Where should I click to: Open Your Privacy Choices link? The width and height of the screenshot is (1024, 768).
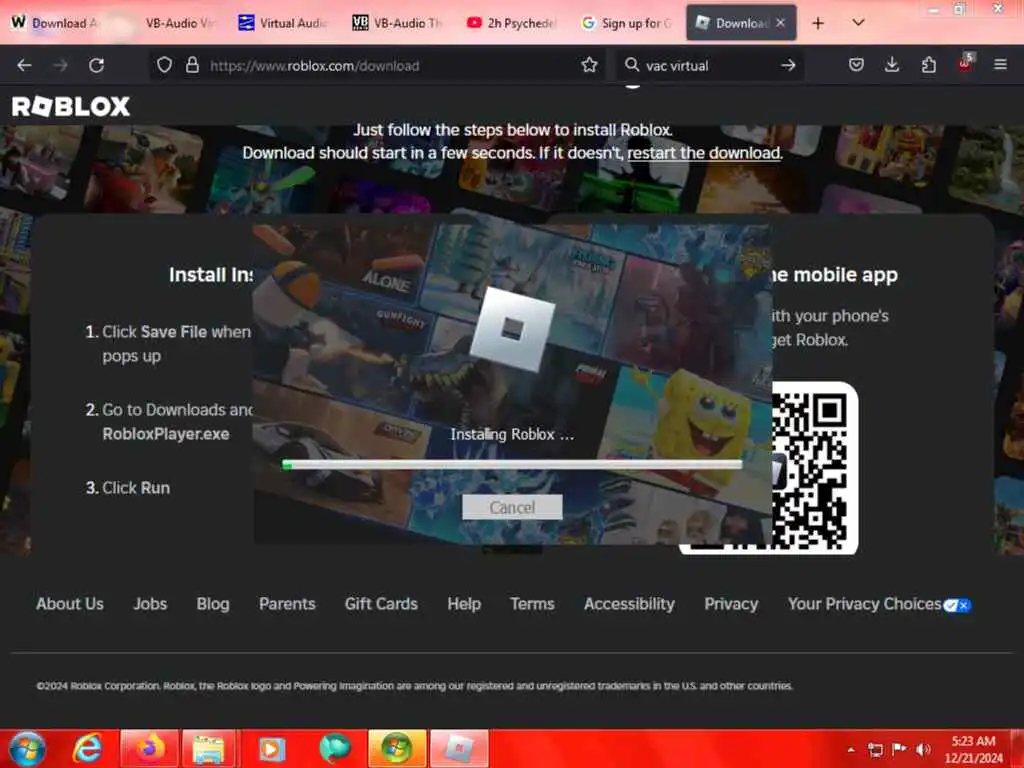tap(865, 604)
